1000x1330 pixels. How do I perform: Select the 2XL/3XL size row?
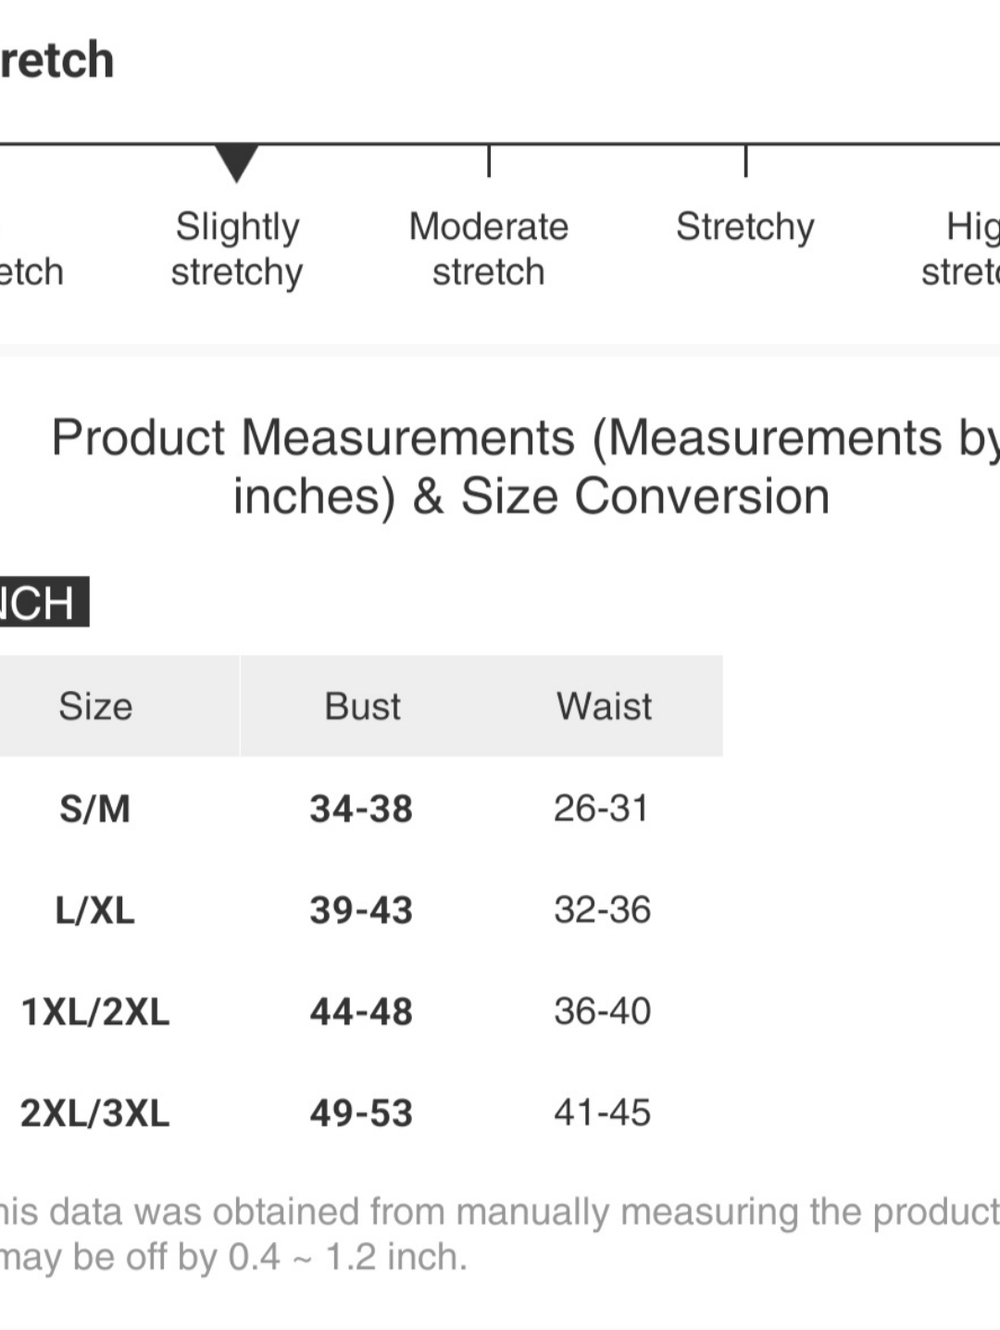coord(361,1113)
